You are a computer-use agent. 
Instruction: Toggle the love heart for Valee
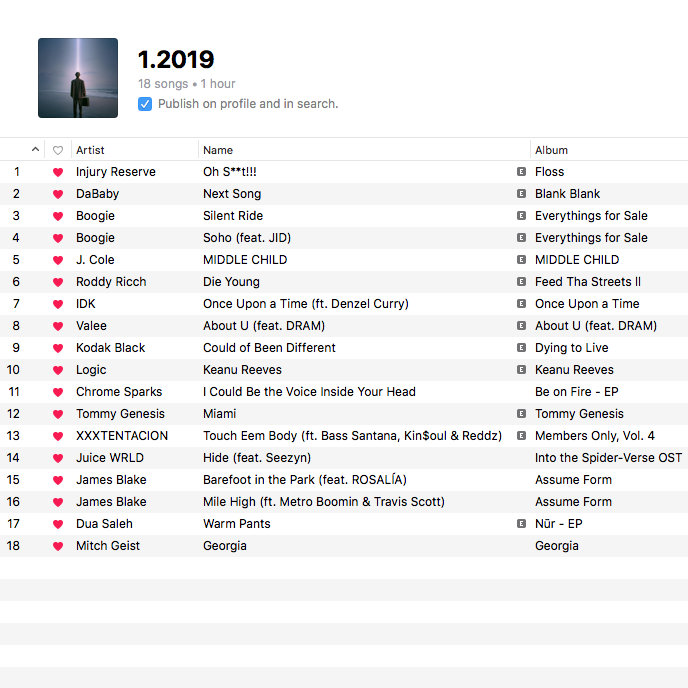pyautogui.click(x=57, y=326)
